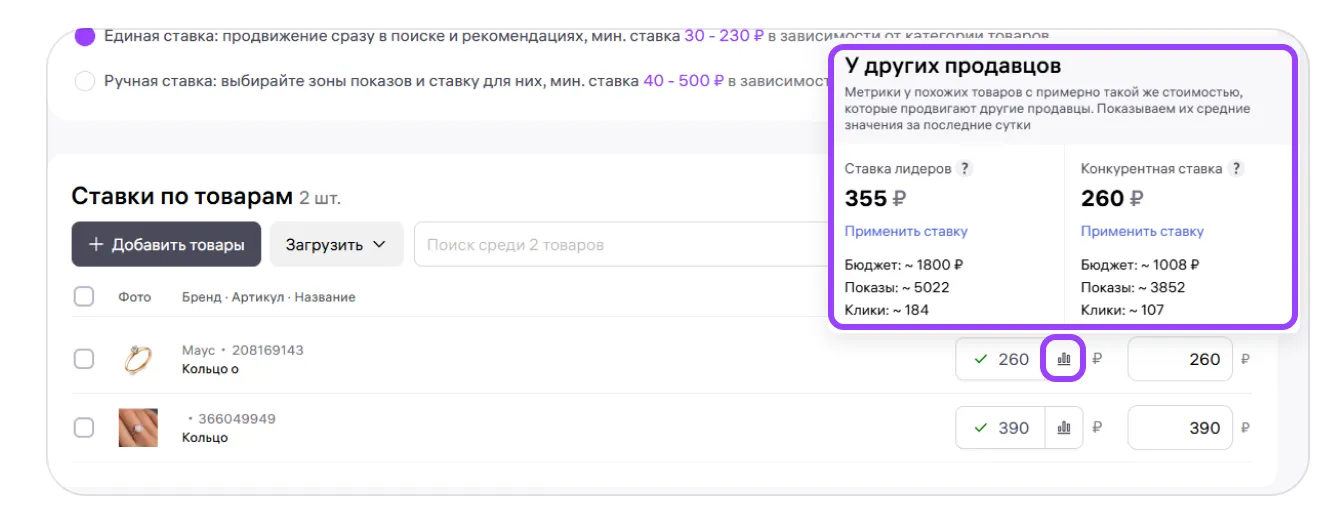This screenshot has width=1344, height=524.
Task: Click the green-checkmark bid field showing 390
Action: click(x=1001, y=428)
